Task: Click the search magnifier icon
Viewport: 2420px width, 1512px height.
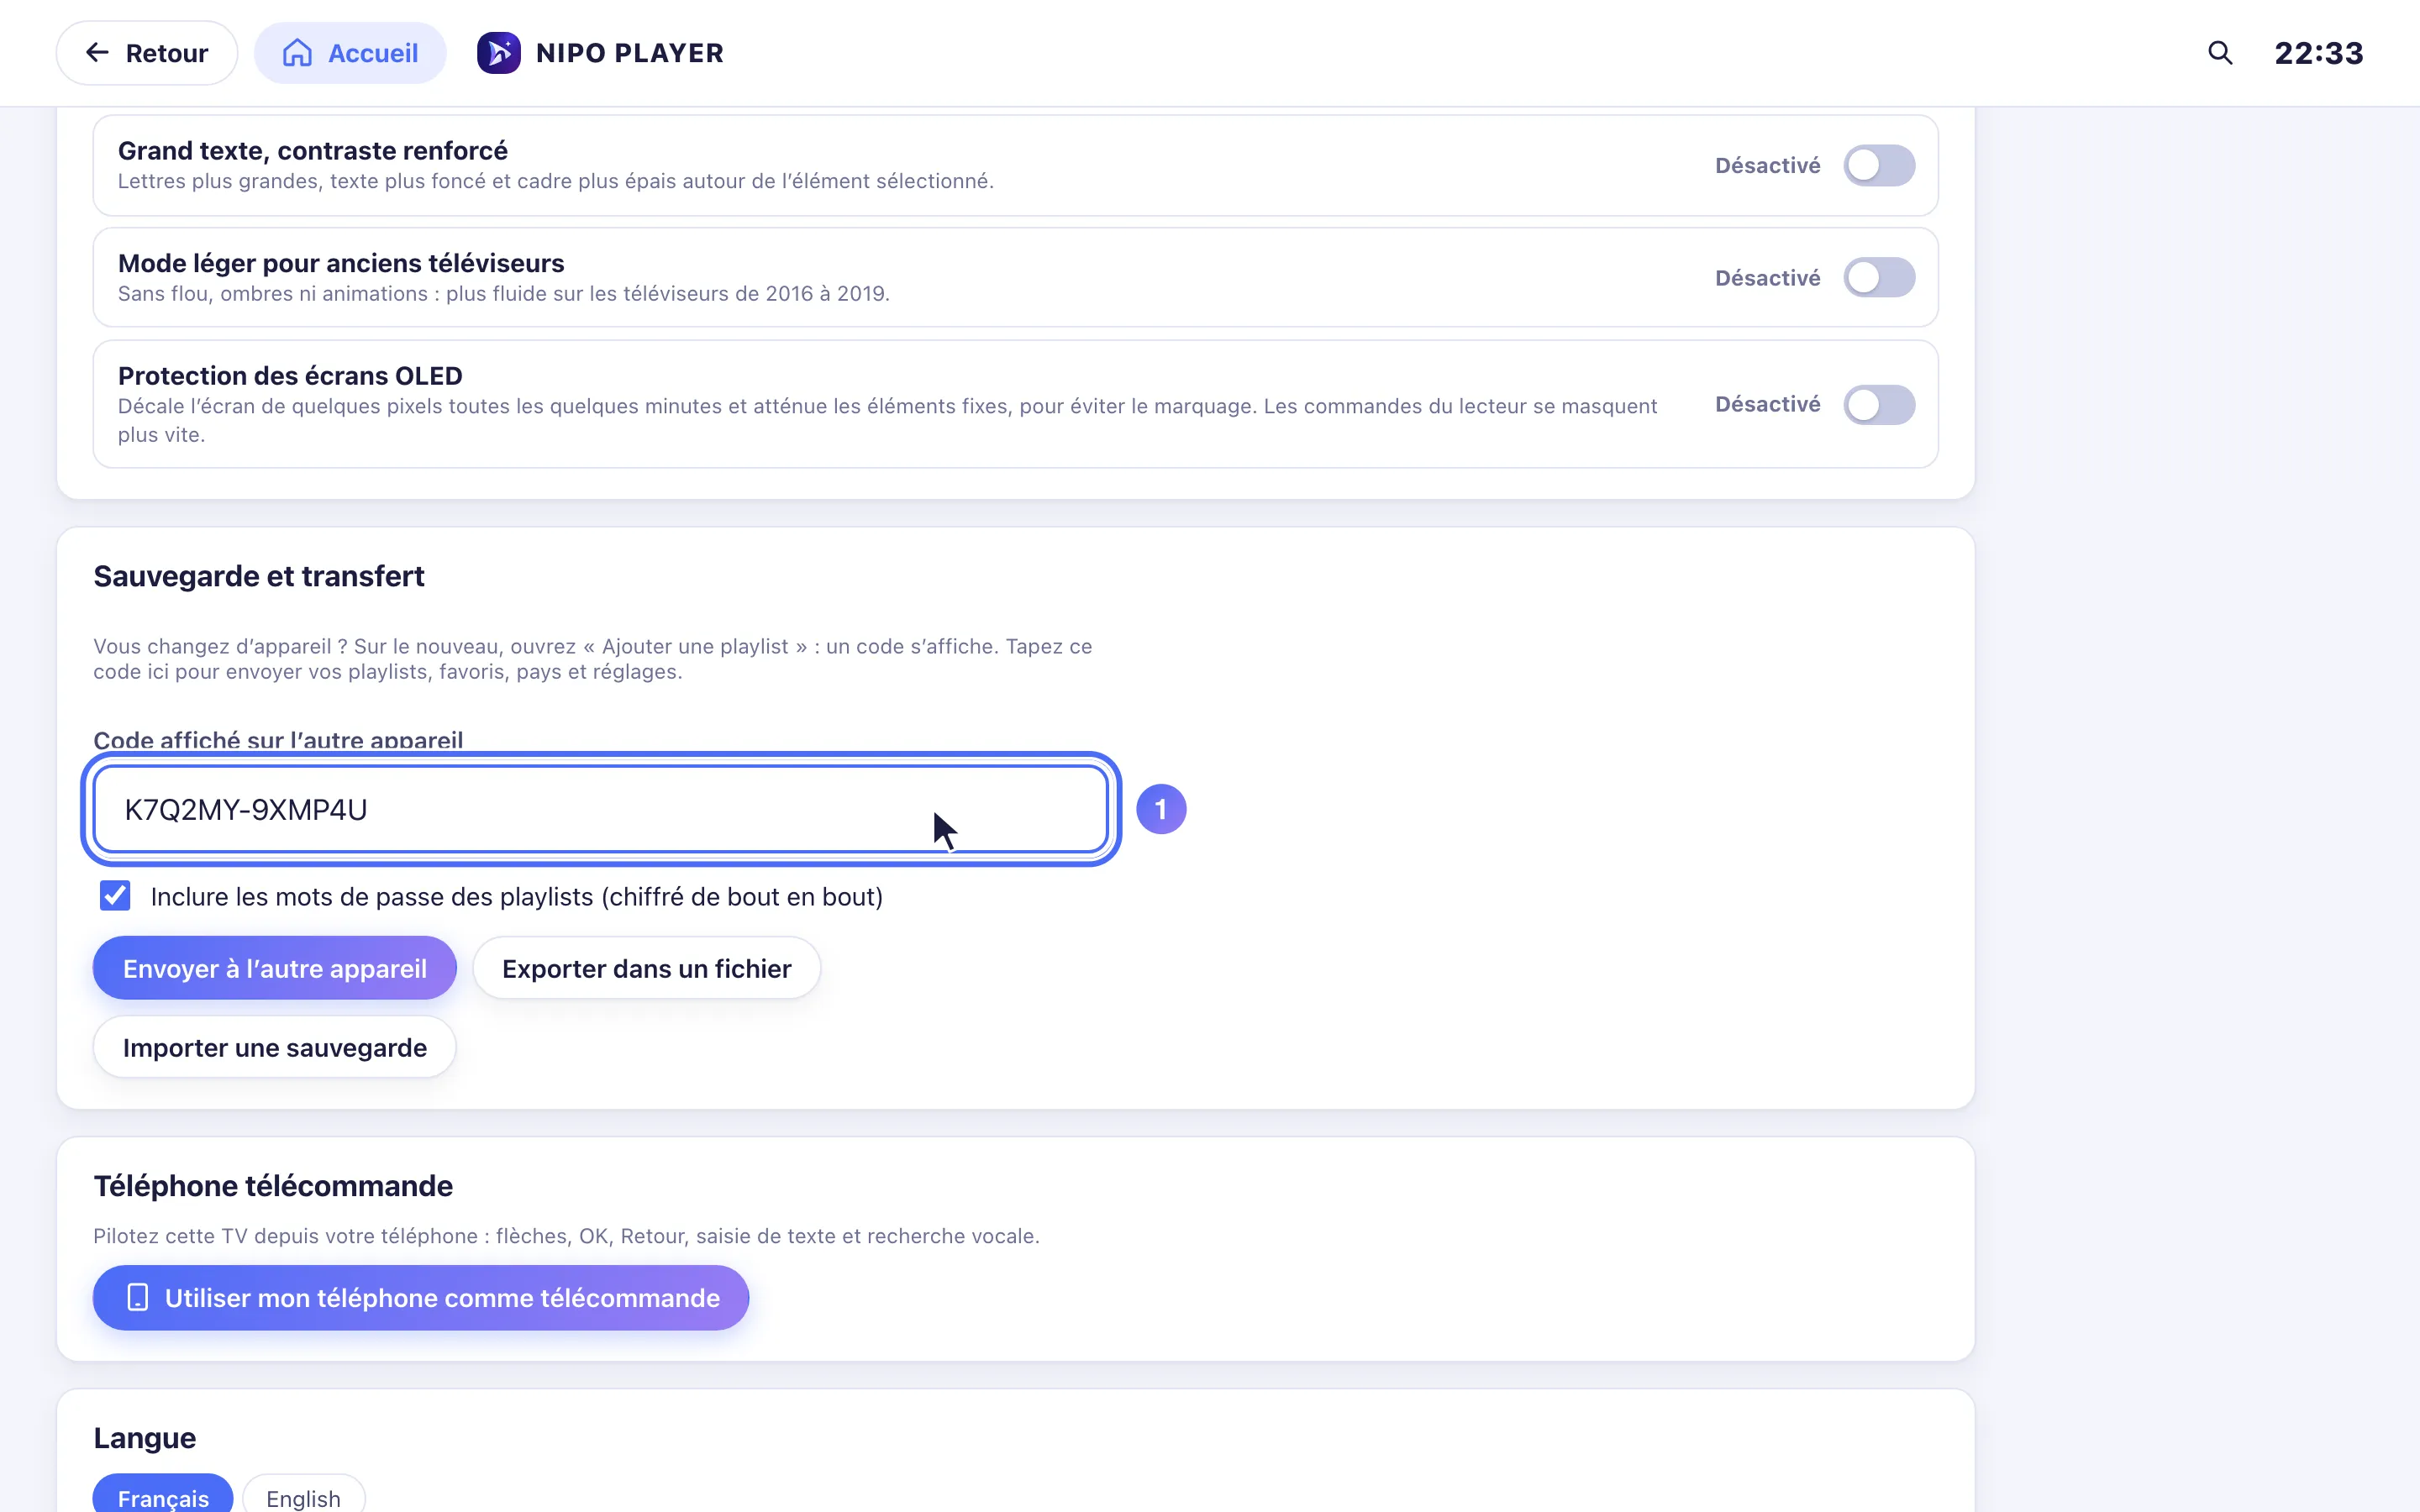Action: pos(2219,53)
